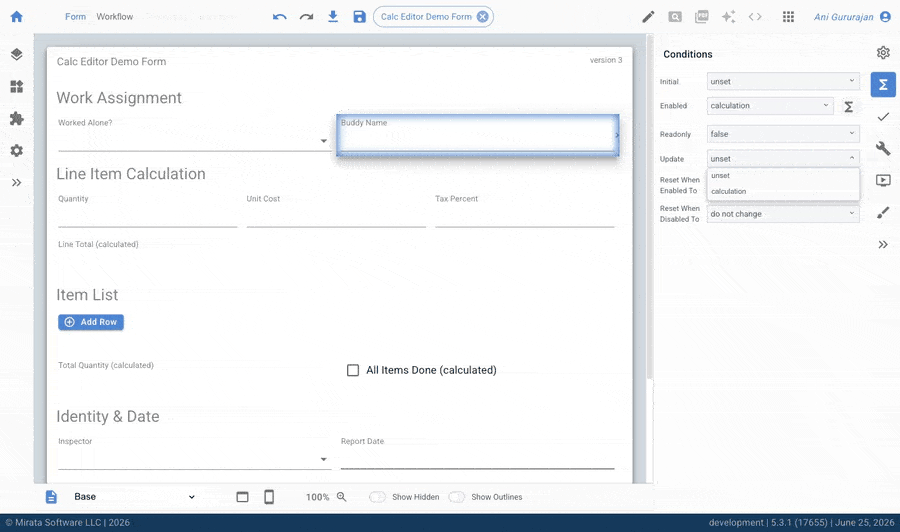Click the 100% zoom value
This screenshot has width=900, height=532.
click(x=317, y=497)
